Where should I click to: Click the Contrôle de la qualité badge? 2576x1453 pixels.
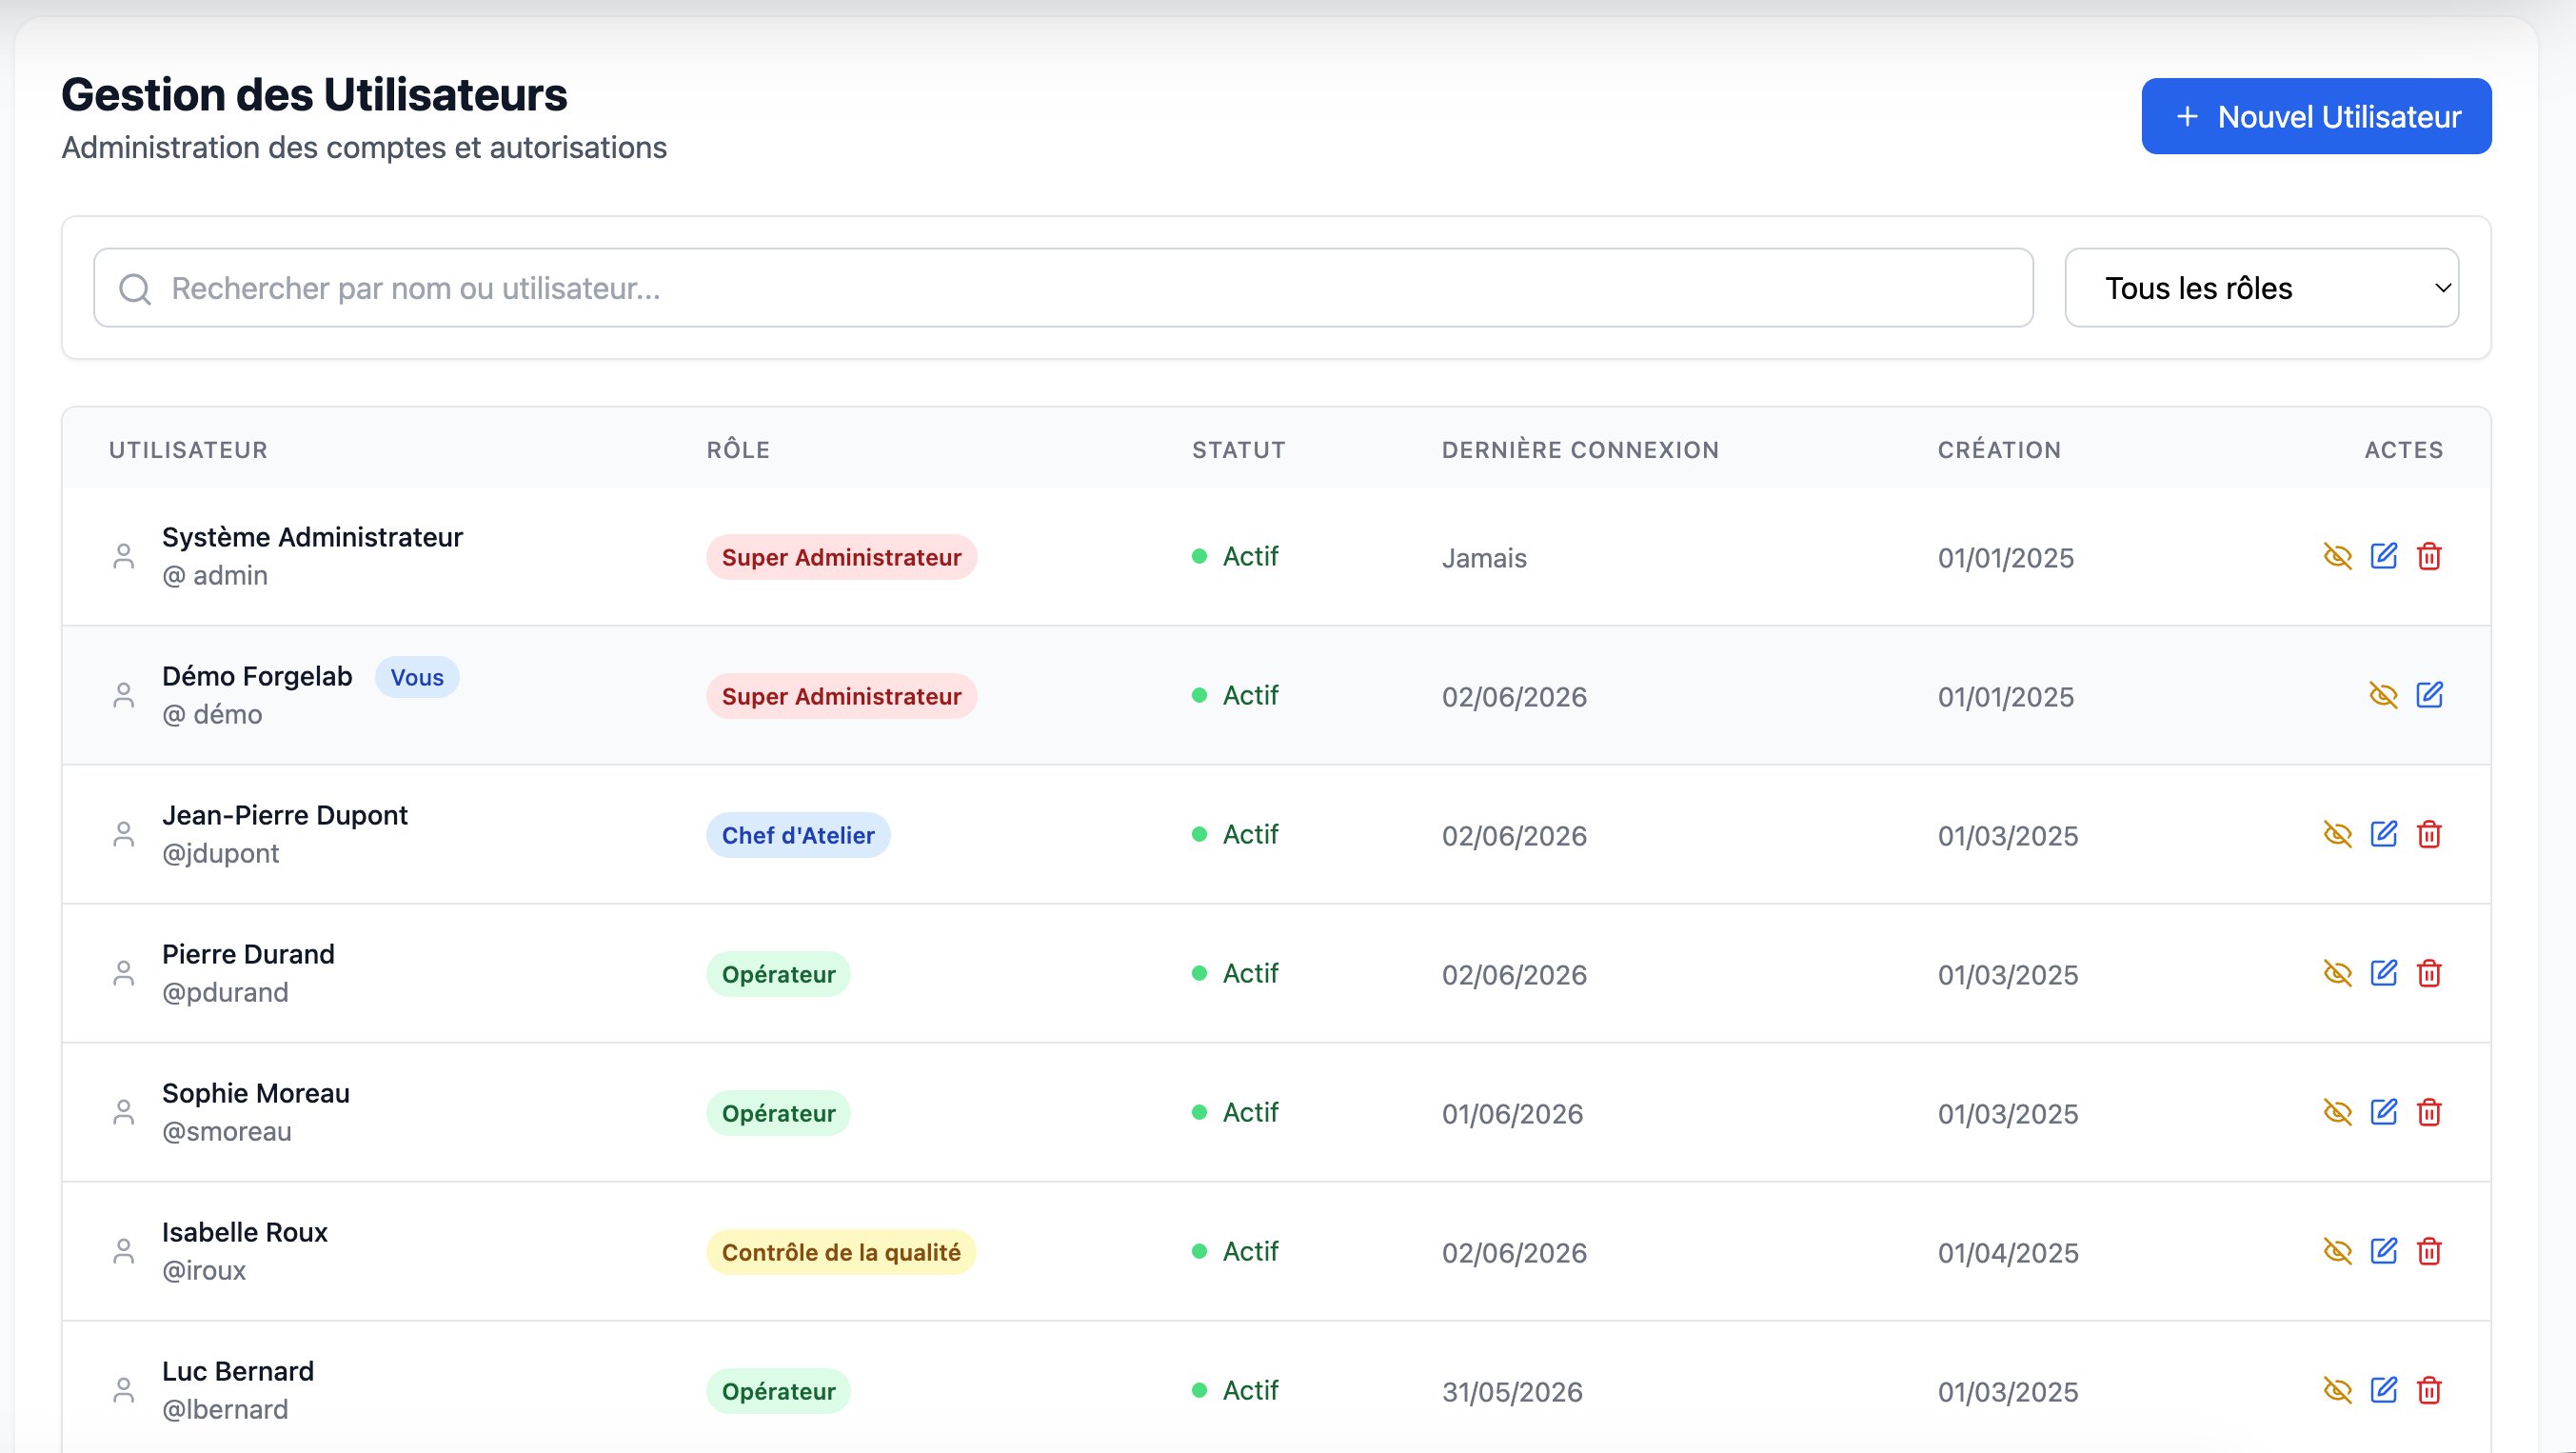pos(841,1252)
